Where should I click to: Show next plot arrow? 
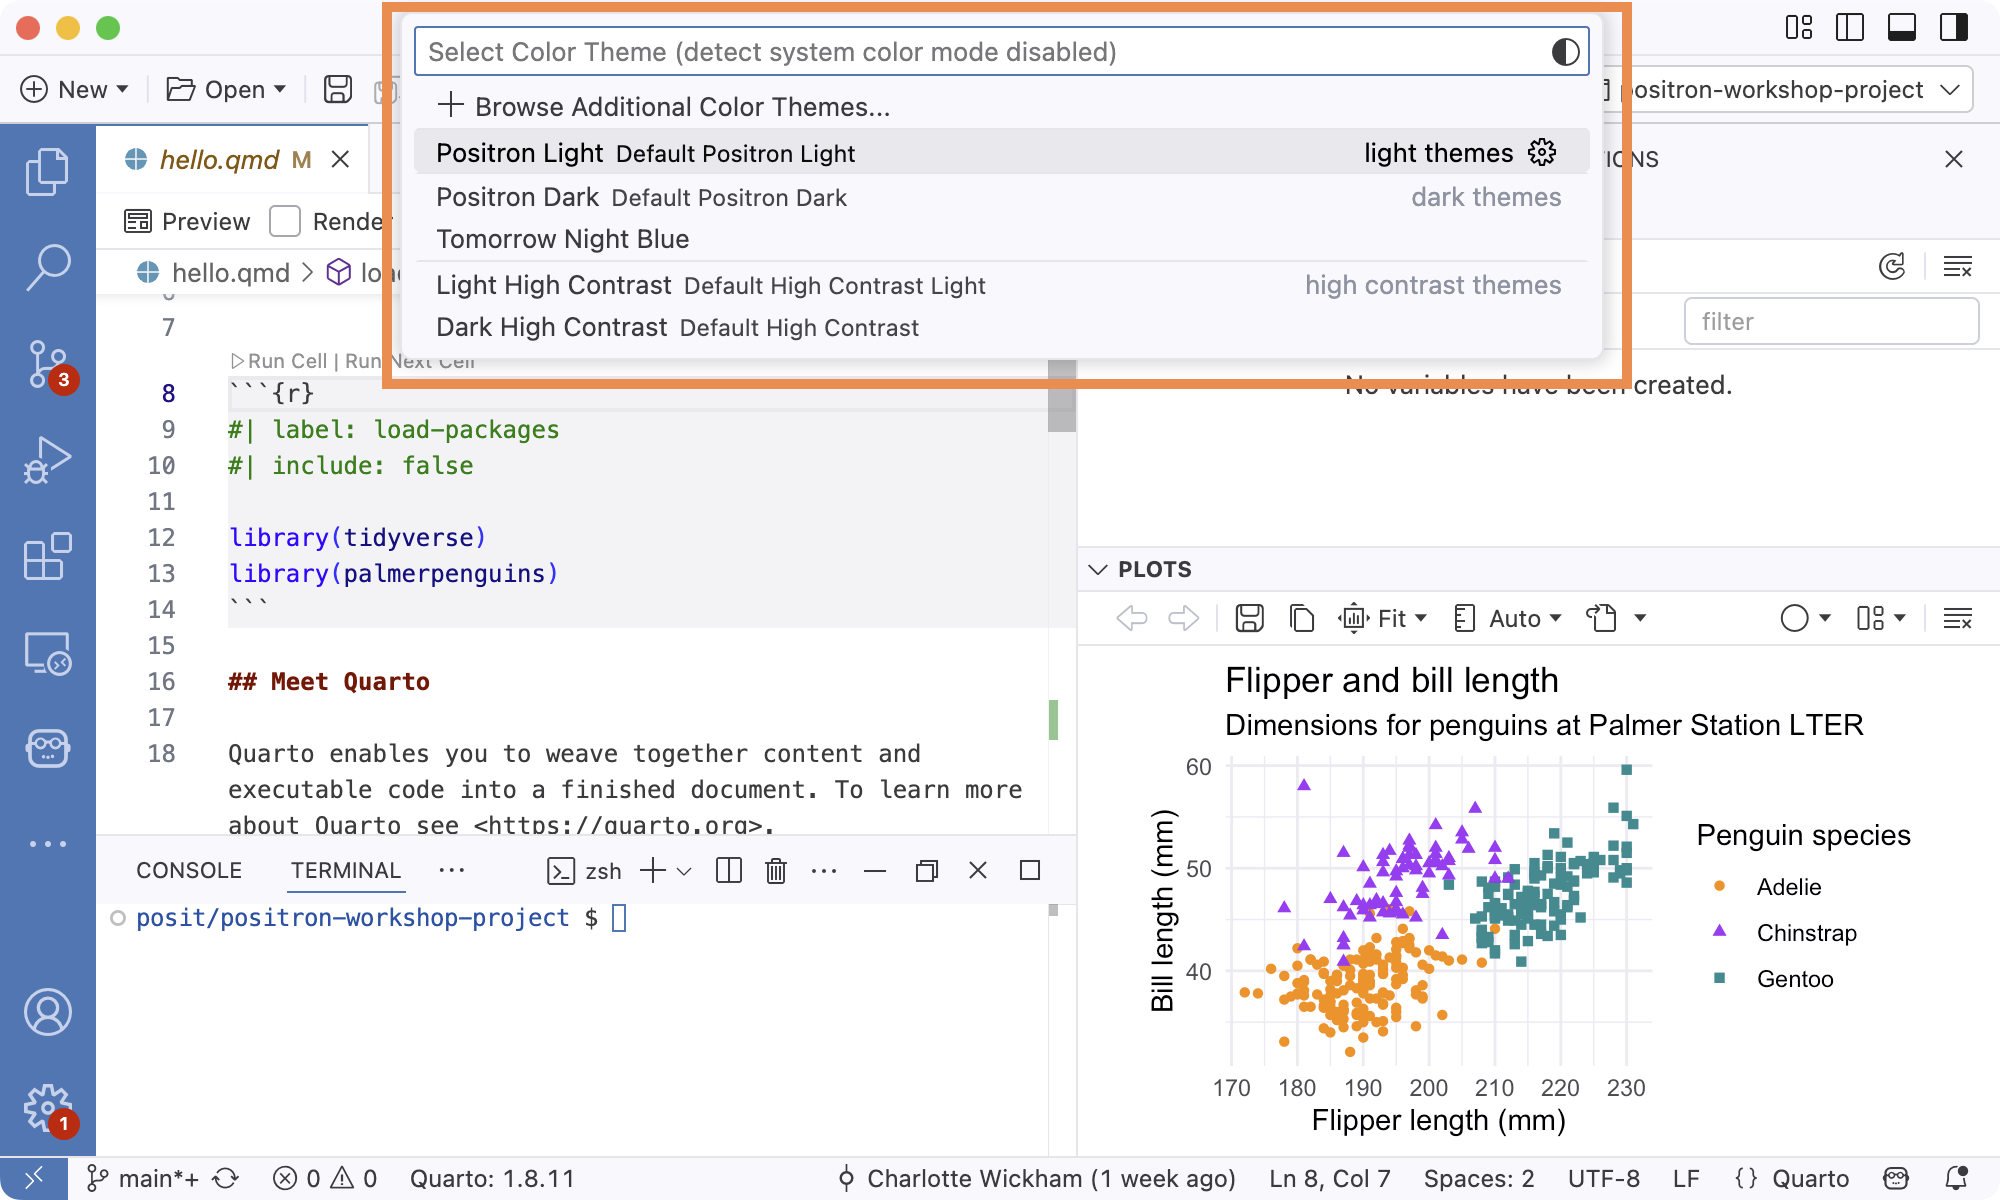[x=1183, y=618]
